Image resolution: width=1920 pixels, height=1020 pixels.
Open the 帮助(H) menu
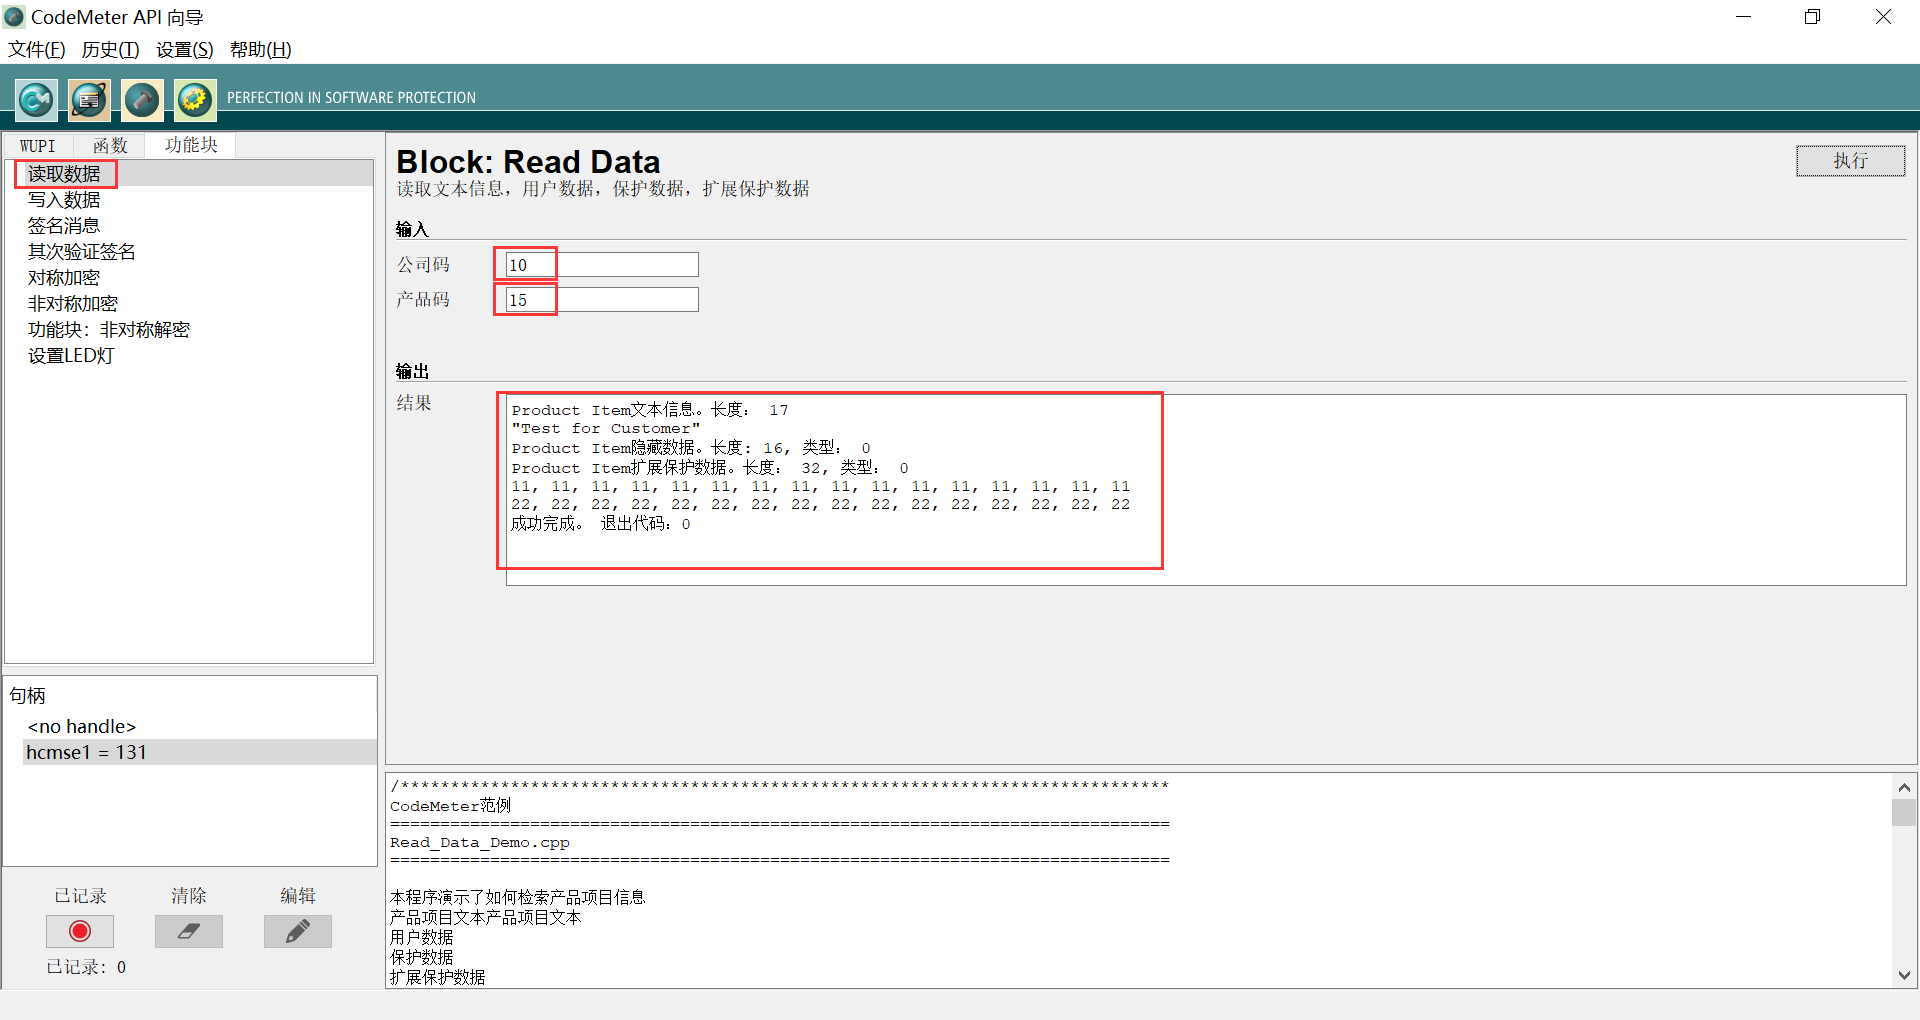(x=261, y=50)
